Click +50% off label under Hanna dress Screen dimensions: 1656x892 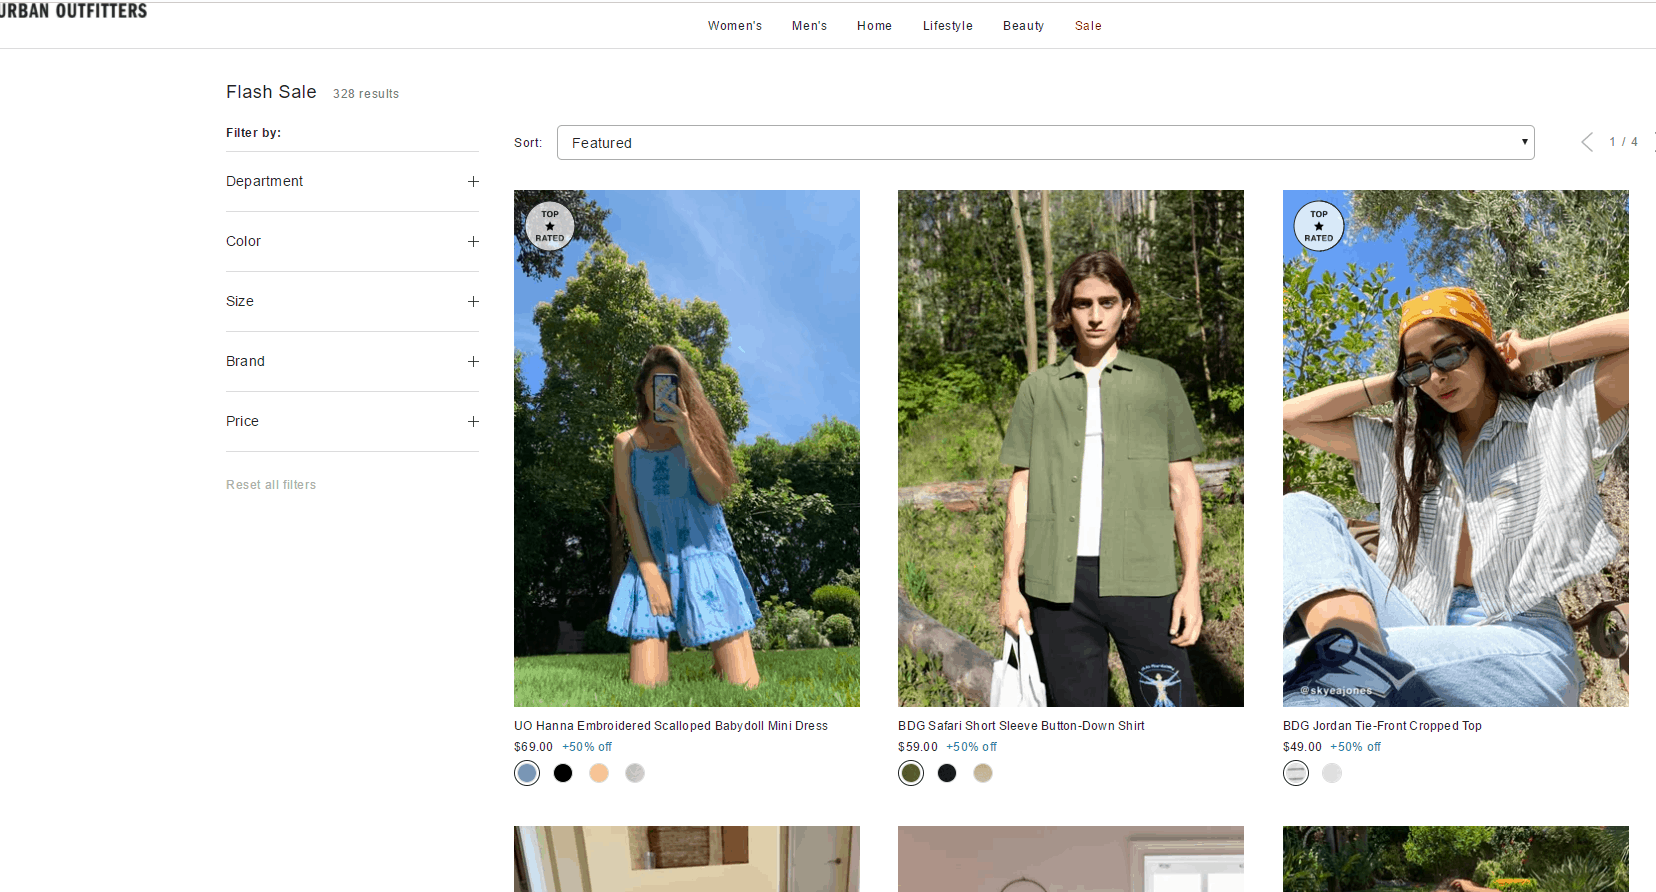point(587,747)
